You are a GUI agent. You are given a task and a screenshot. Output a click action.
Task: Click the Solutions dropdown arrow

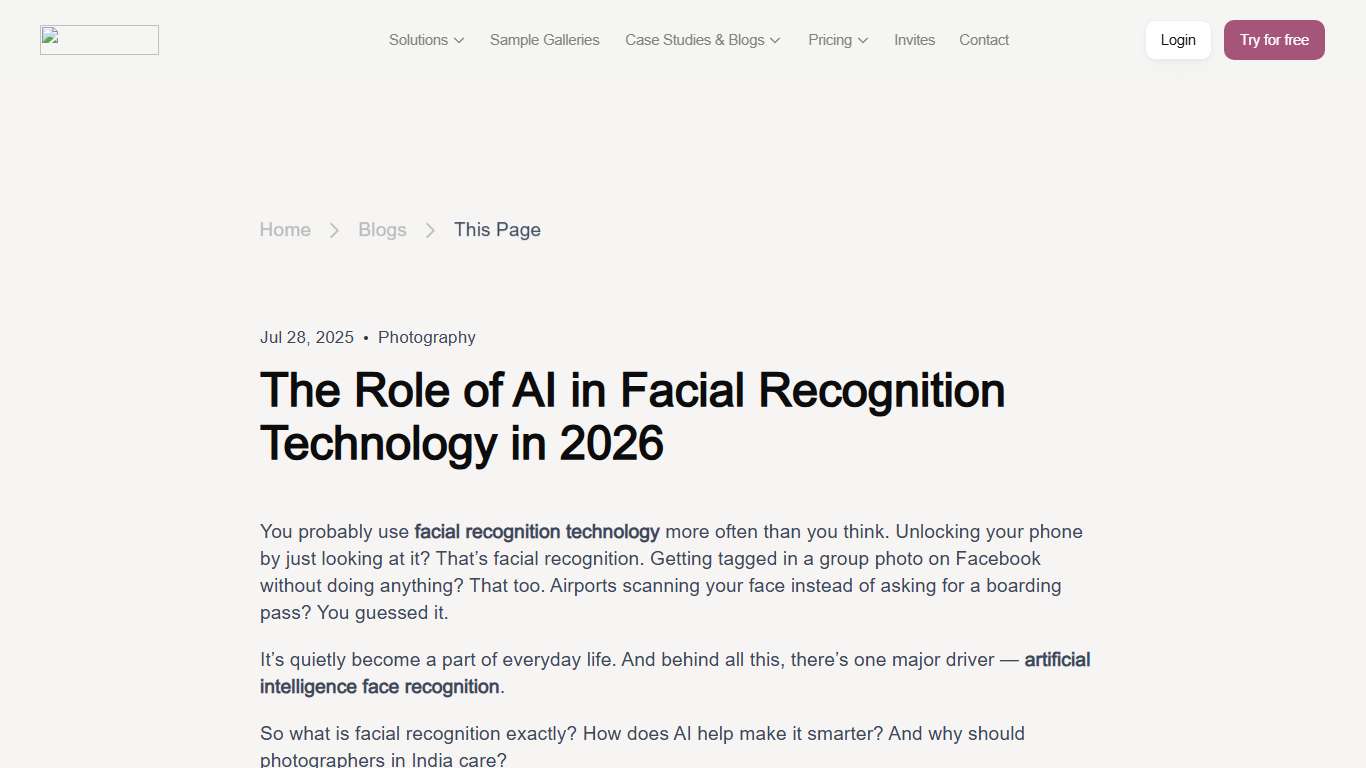click(x=460, y=40)
